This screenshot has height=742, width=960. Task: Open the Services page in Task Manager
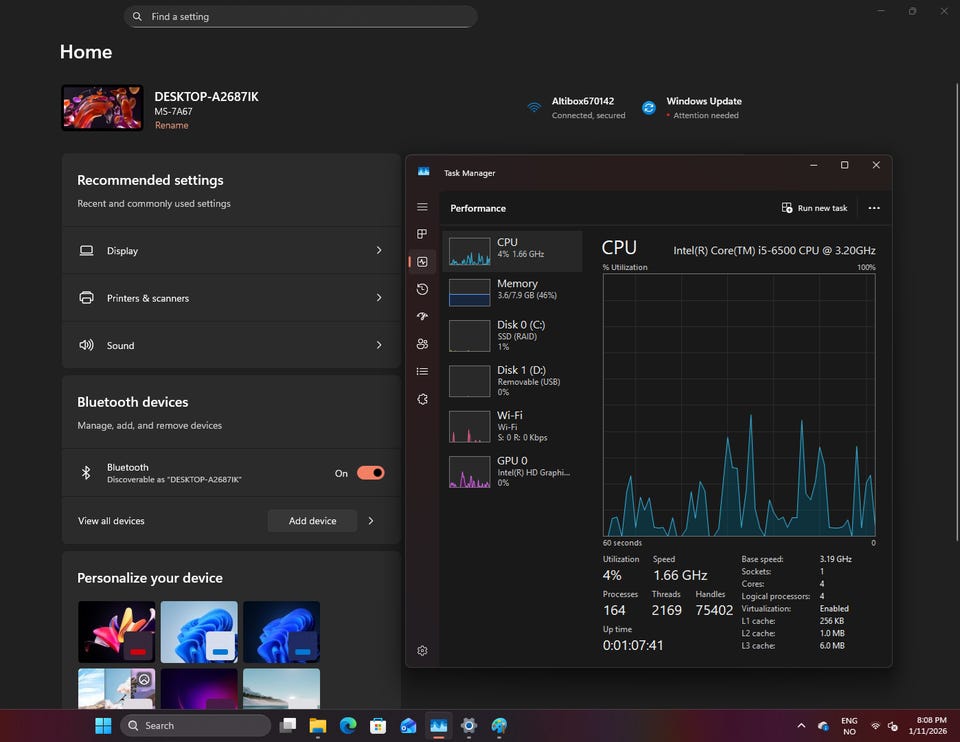(x=422, y=399)
